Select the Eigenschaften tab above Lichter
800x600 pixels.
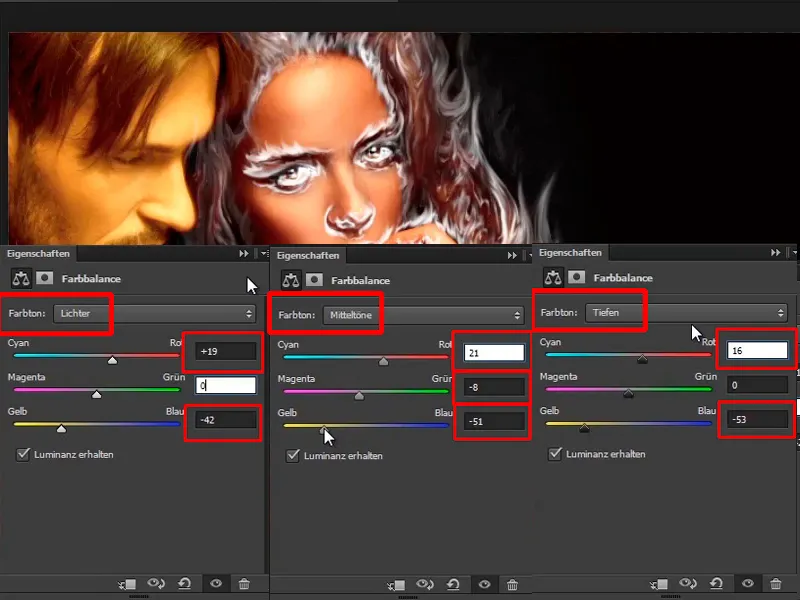[38, 254]
